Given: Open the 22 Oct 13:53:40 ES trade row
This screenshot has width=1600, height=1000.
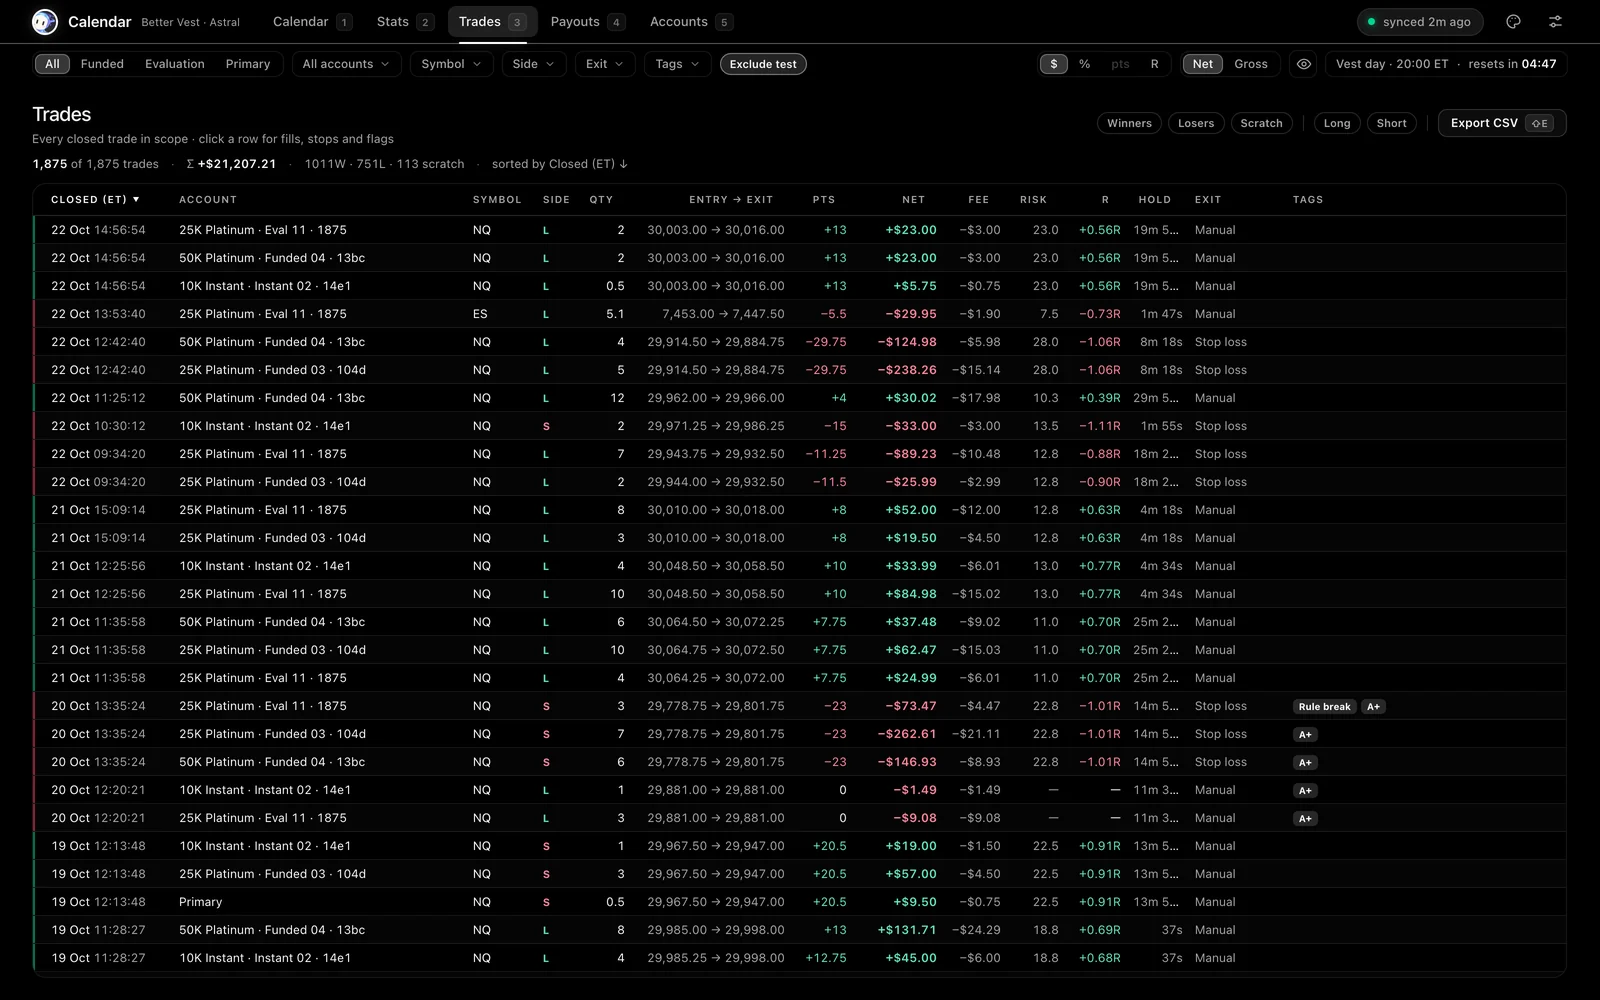Looking at the screenshot, I should tap(799, 314).
